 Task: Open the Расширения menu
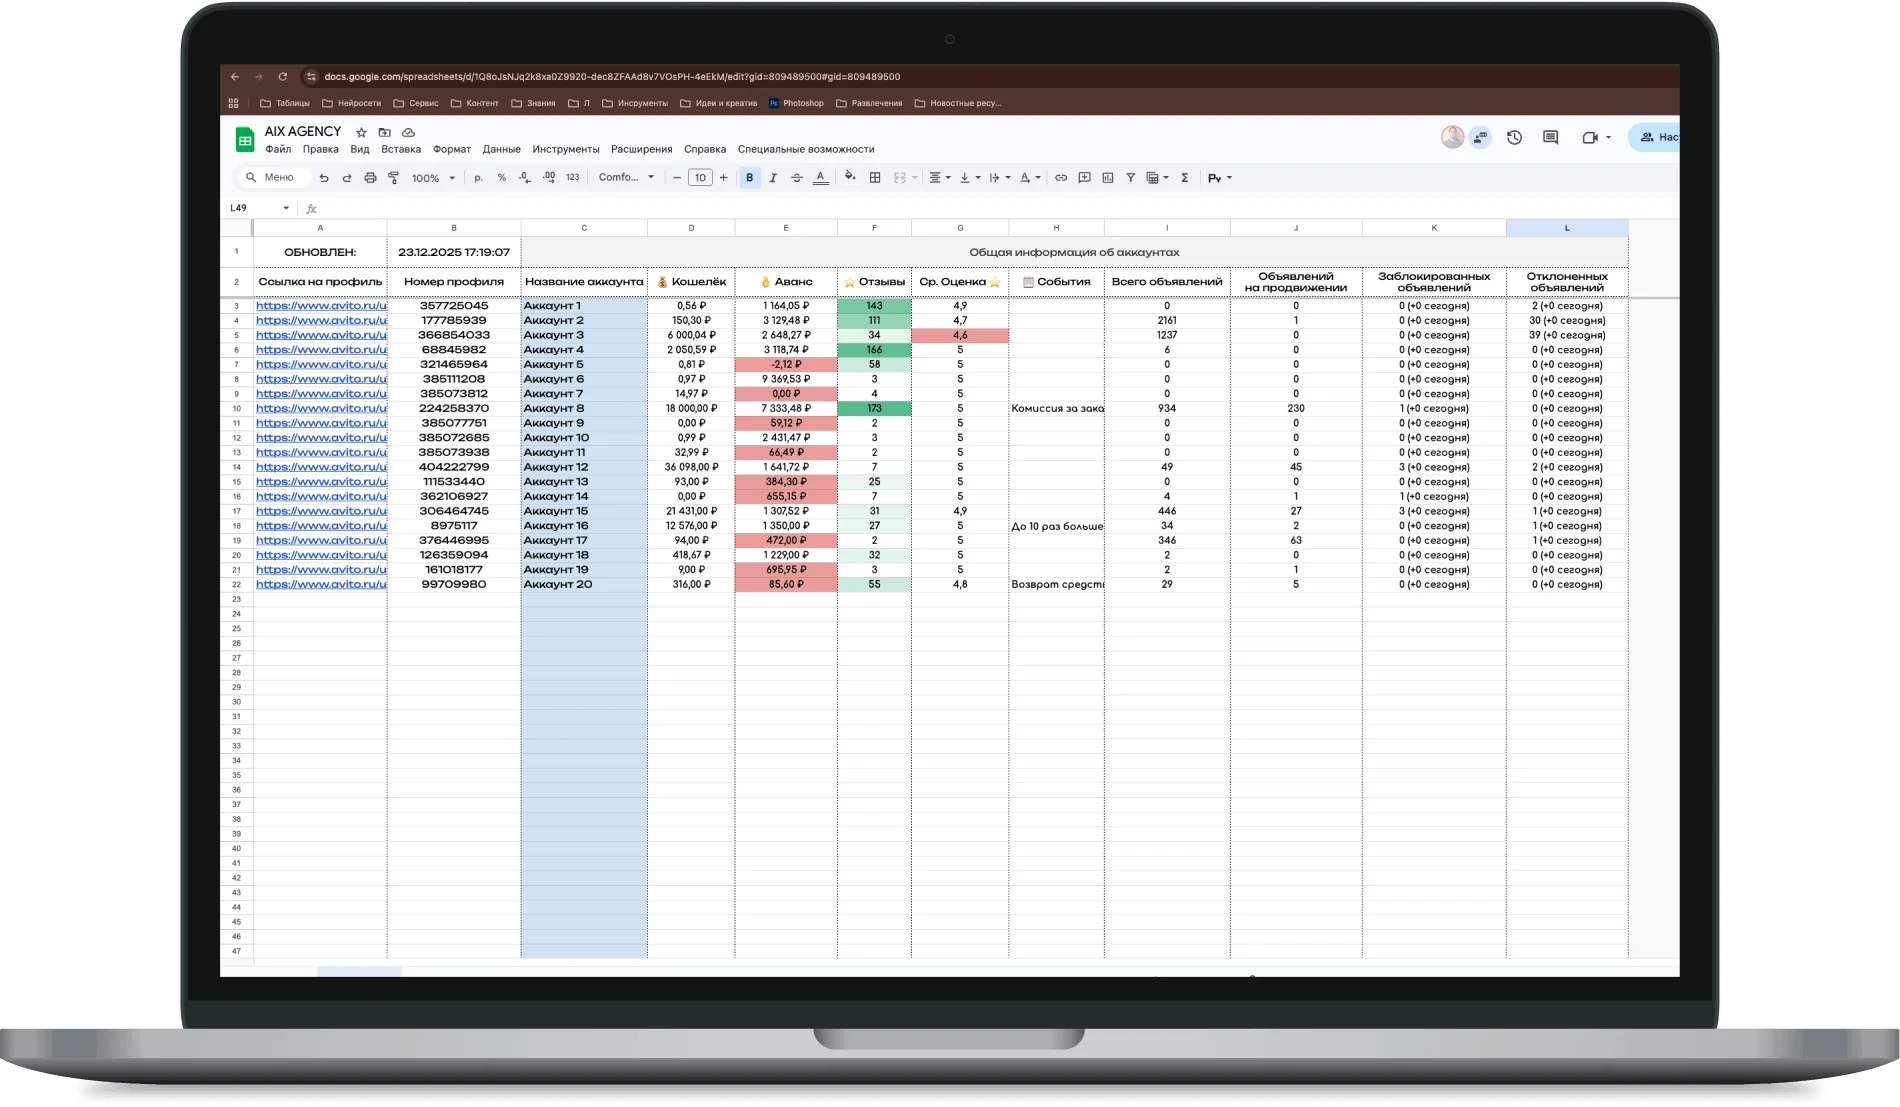point(641,149)
